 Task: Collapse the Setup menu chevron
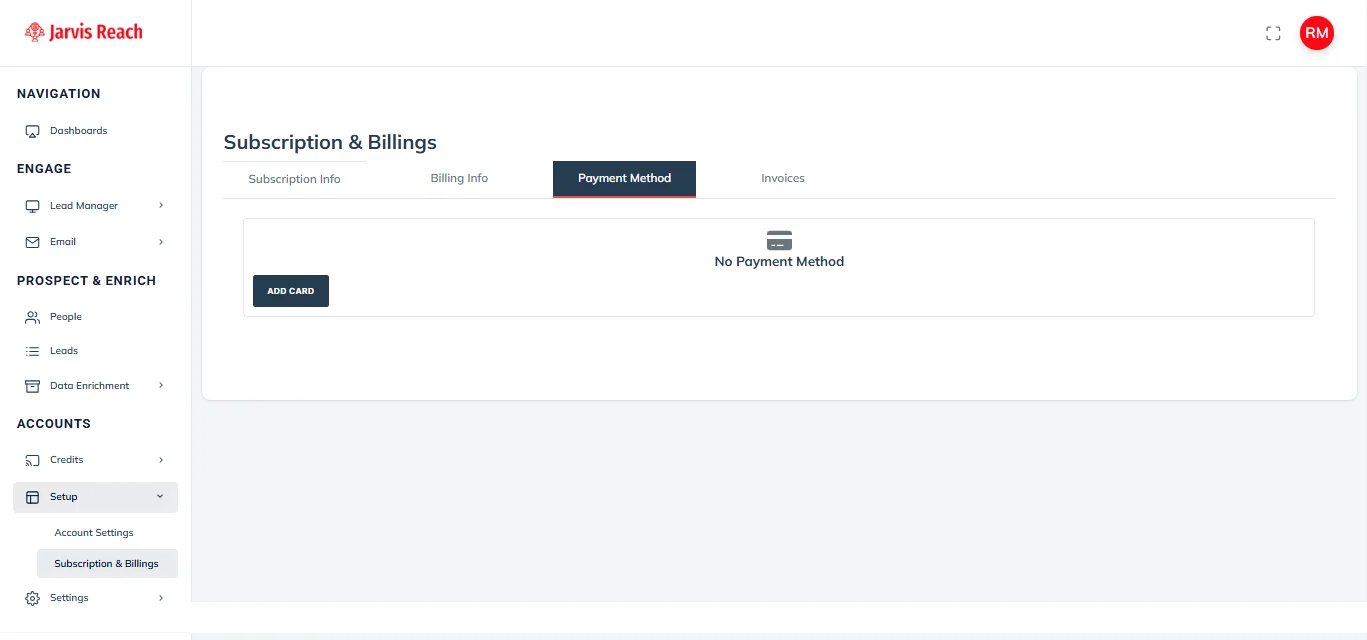click(x=160, y=497)
